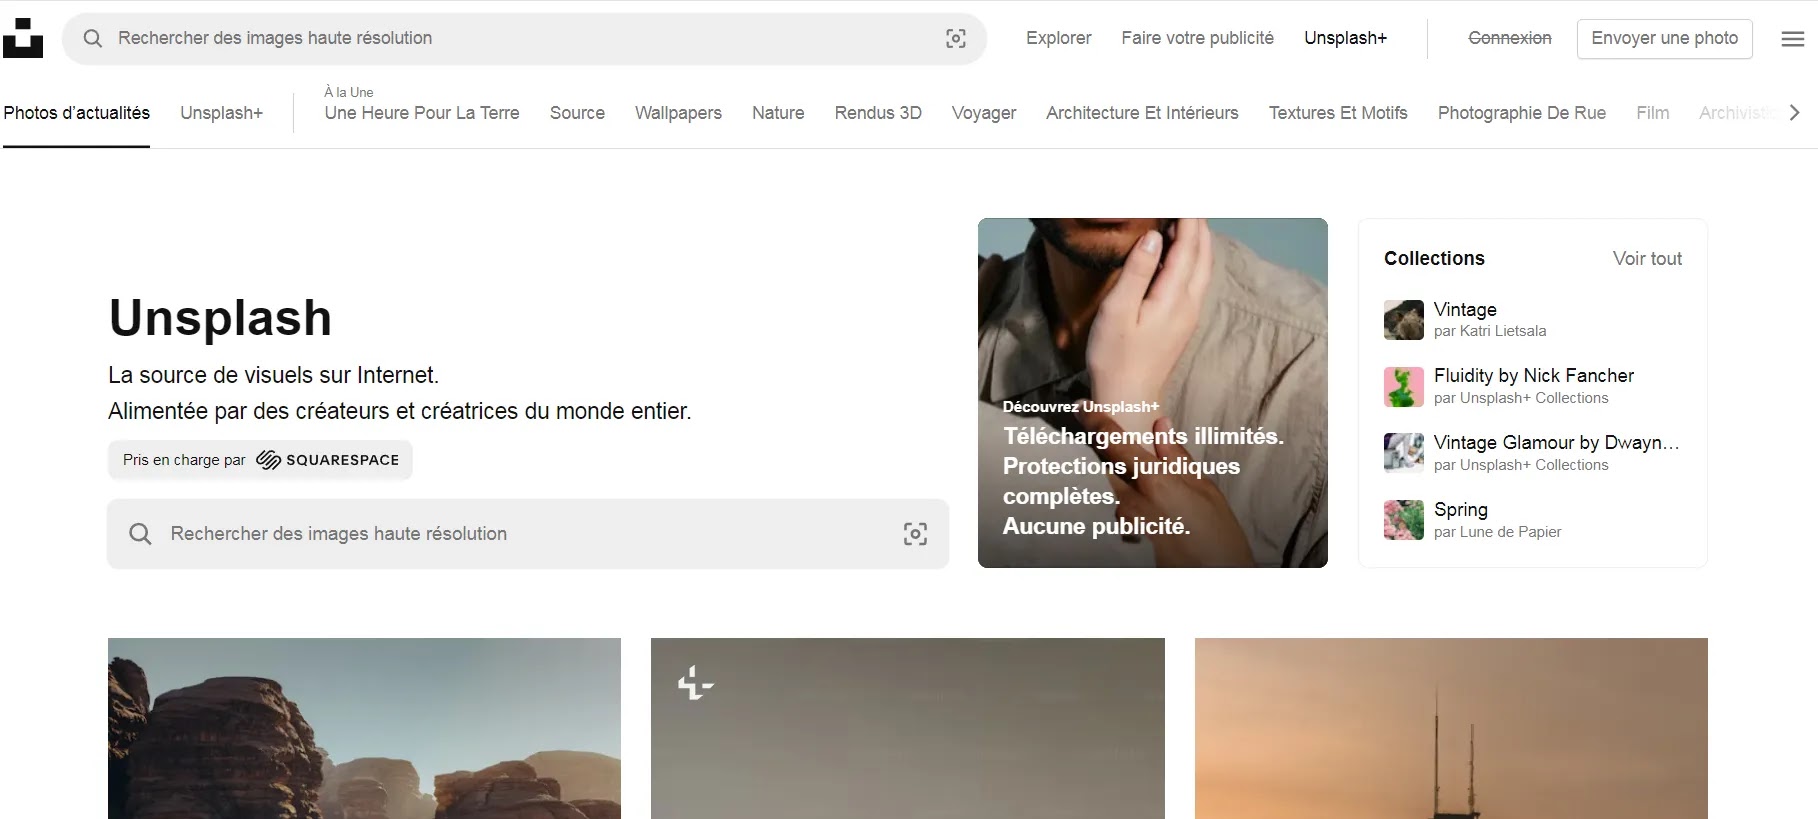
Task: Open the Film category
Action: click(x=1653, y=113)
